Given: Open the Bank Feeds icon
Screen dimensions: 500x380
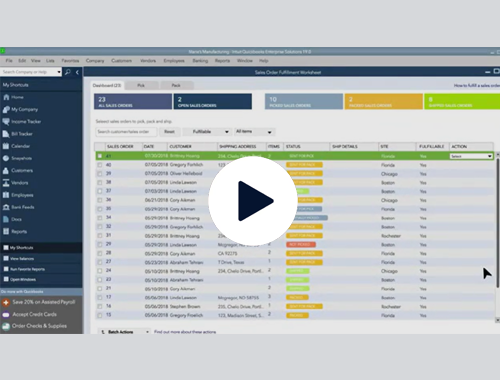Looking at the screenshot, I should pos(6,207).
